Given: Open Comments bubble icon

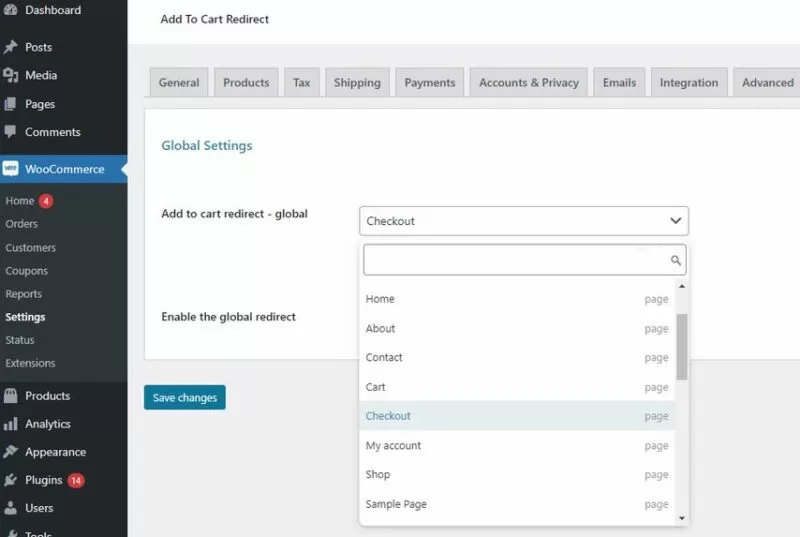Looking at the screenshot, I should 10,132.
